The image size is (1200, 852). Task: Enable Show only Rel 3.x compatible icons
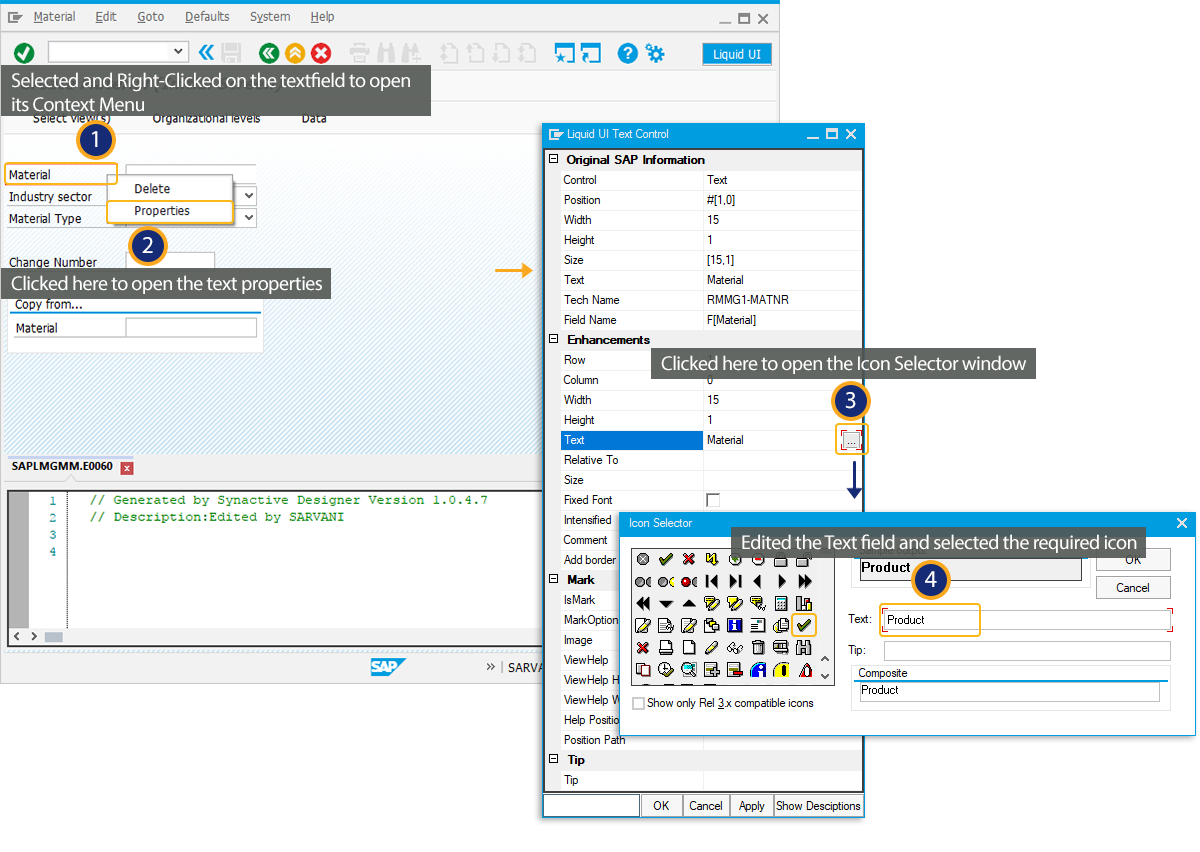coord(638,703)
